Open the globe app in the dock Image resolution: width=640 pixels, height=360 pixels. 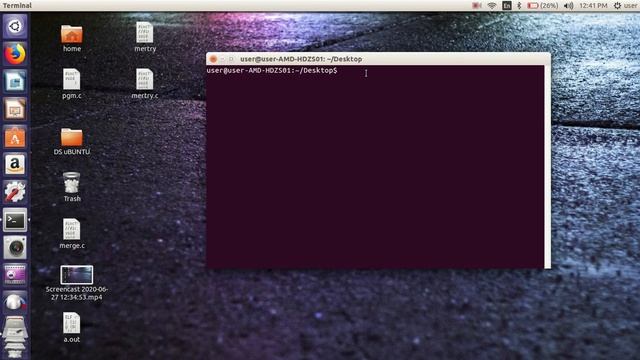click(15, 302)
